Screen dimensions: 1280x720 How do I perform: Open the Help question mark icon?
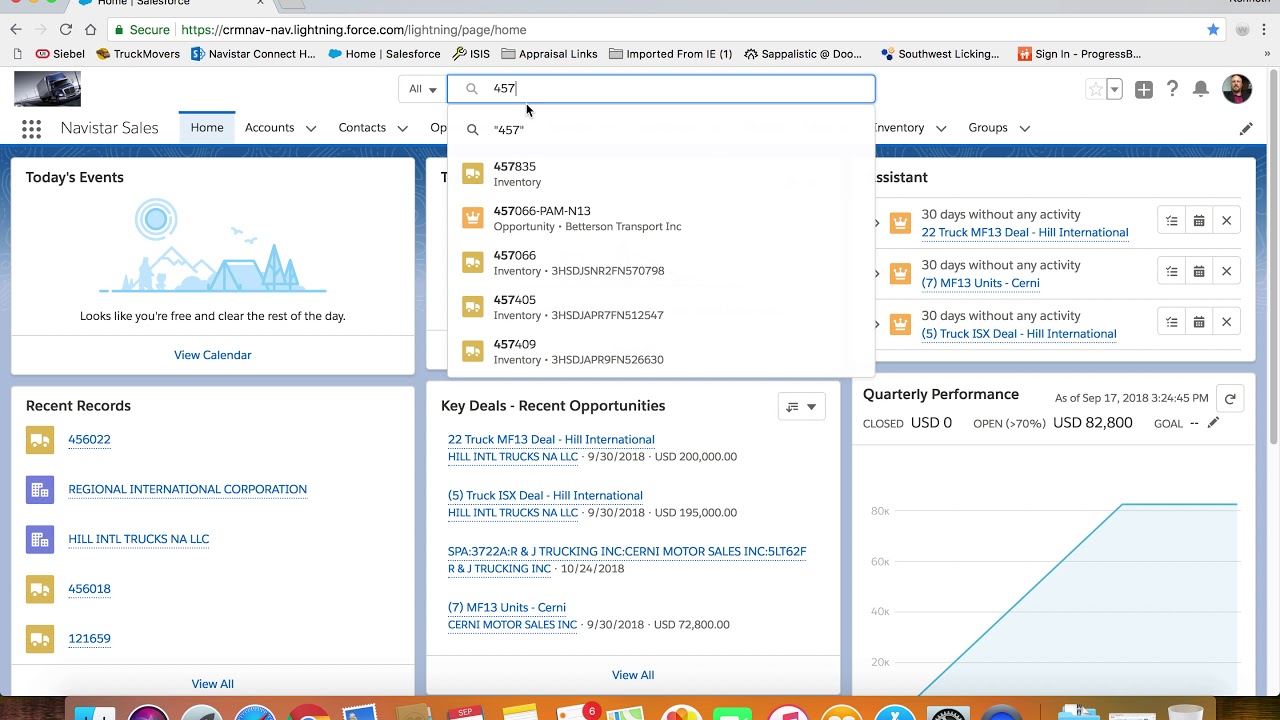1172,89
